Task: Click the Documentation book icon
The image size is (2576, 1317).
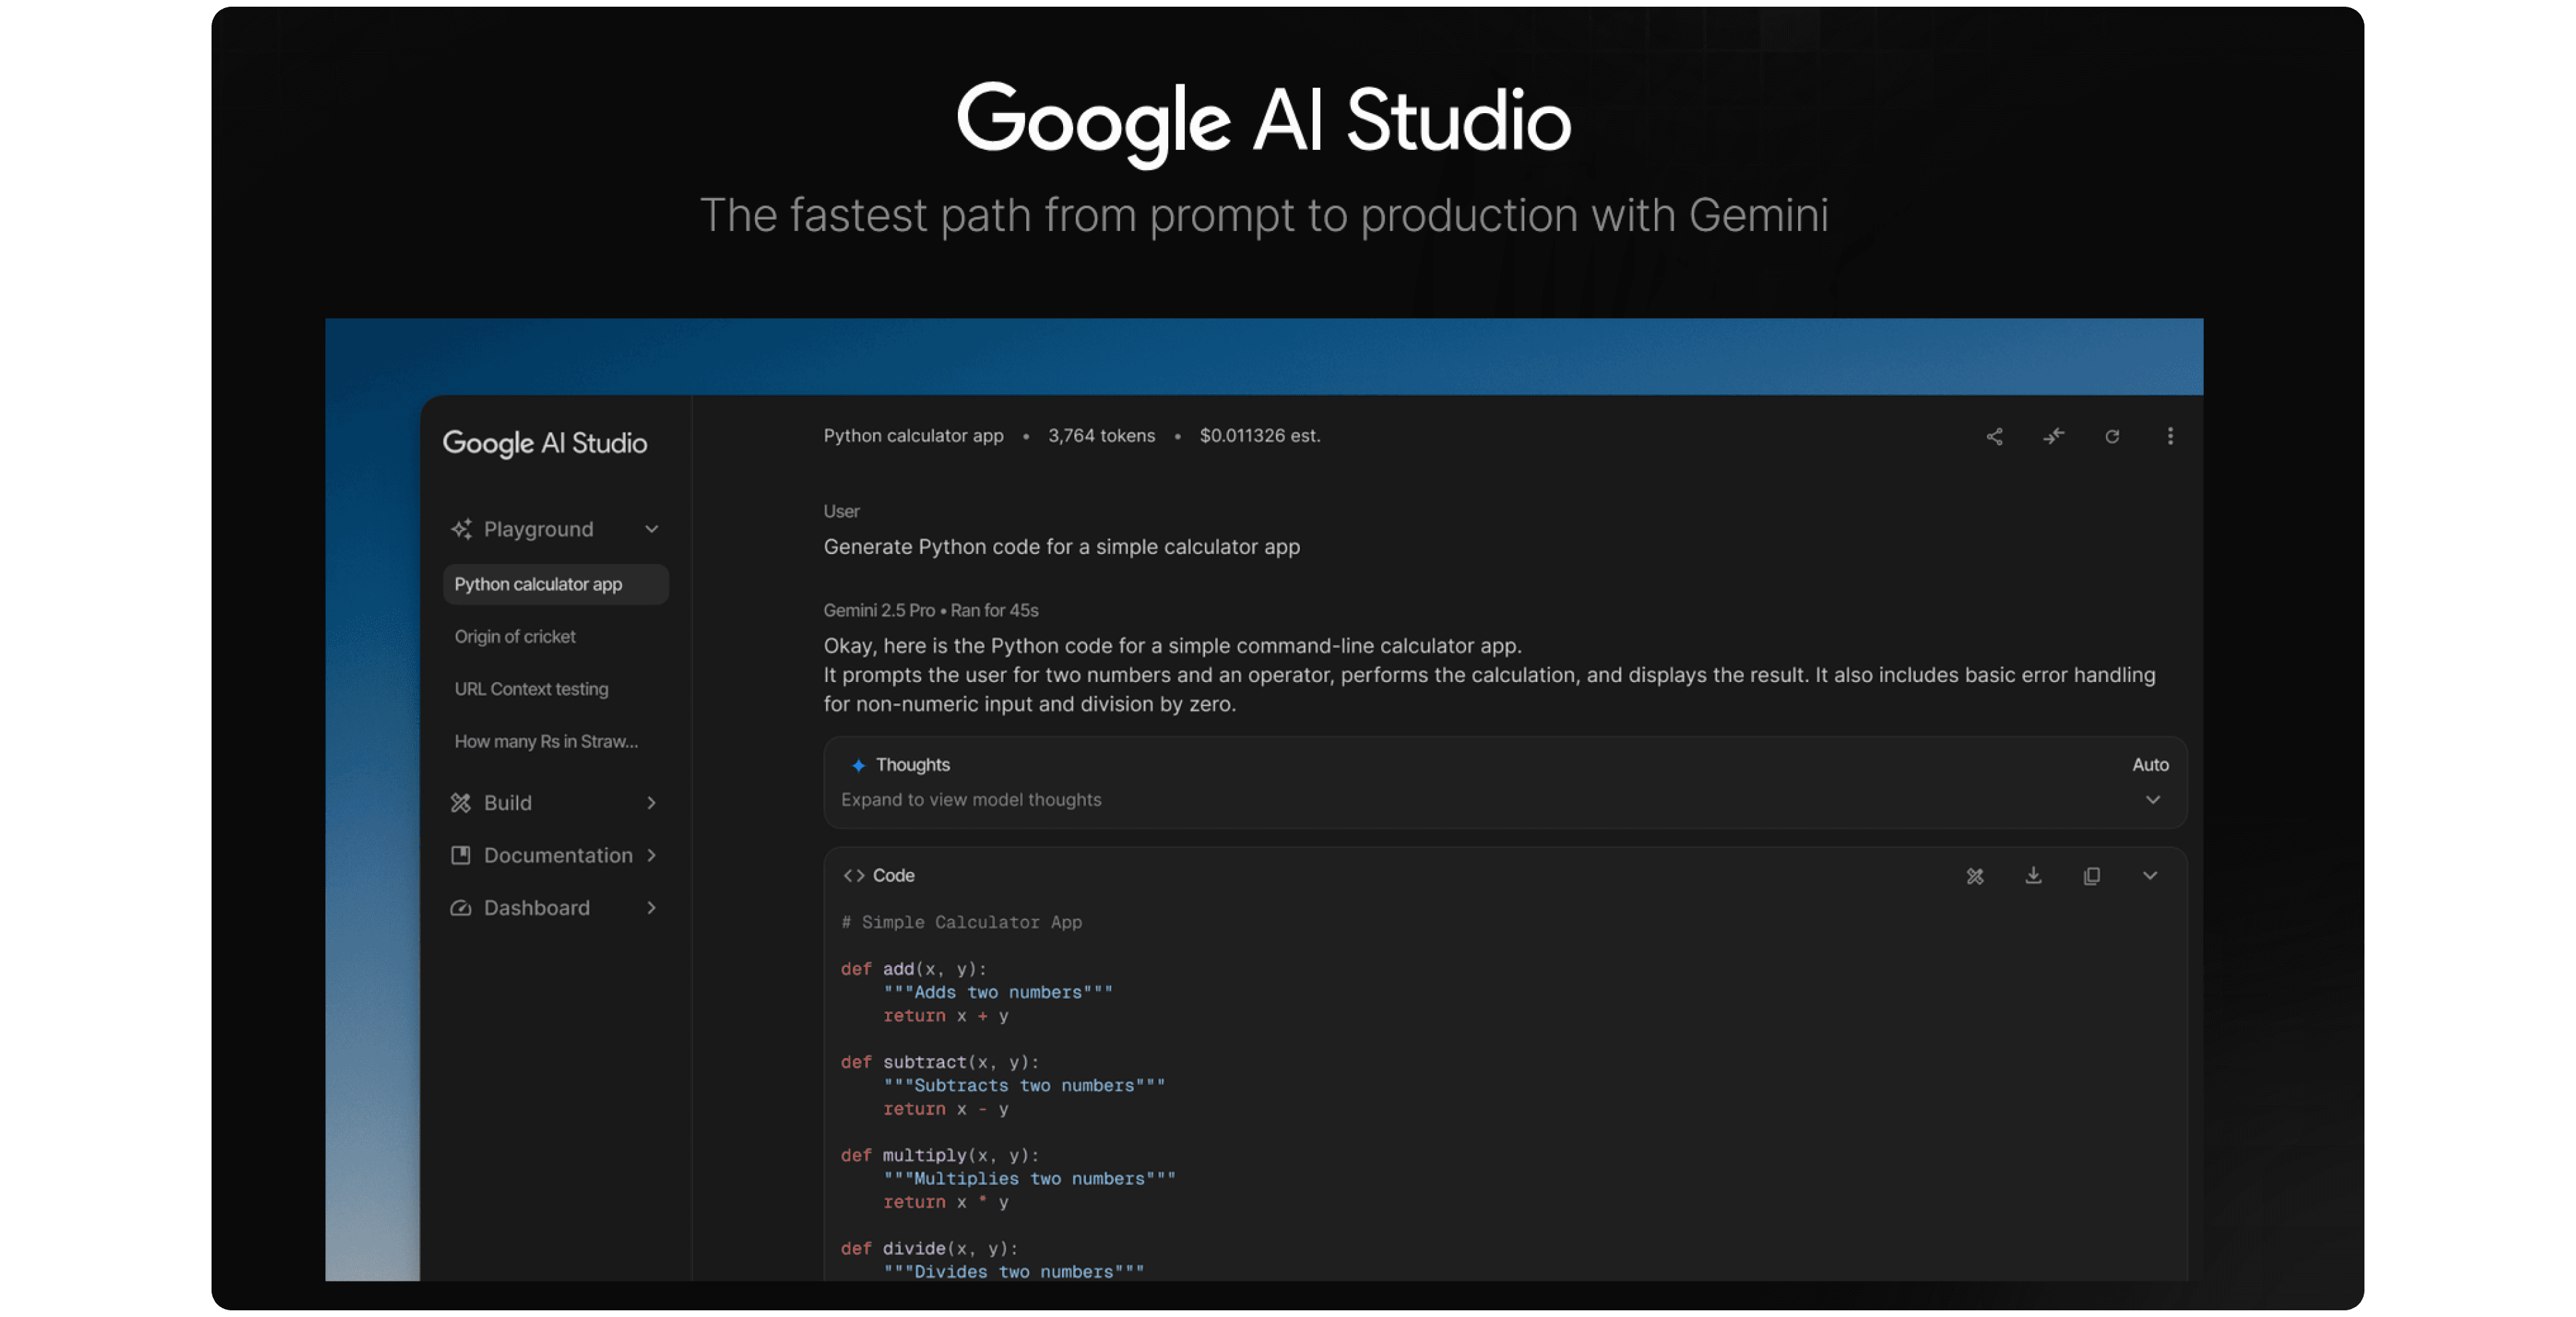Action: click(x=460, y=855)
